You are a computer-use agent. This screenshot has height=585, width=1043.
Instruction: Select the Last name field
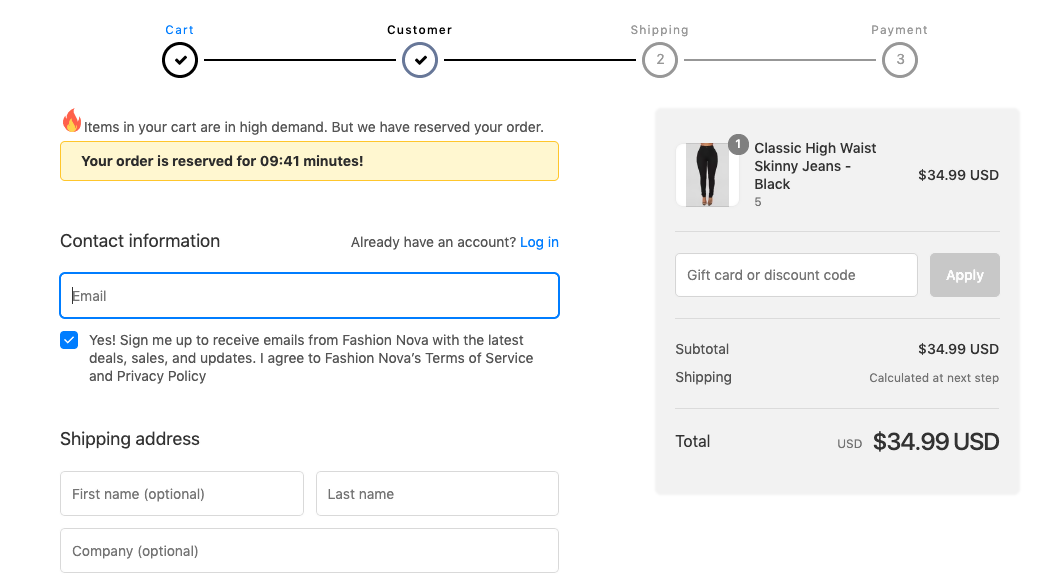pos(437,494)
